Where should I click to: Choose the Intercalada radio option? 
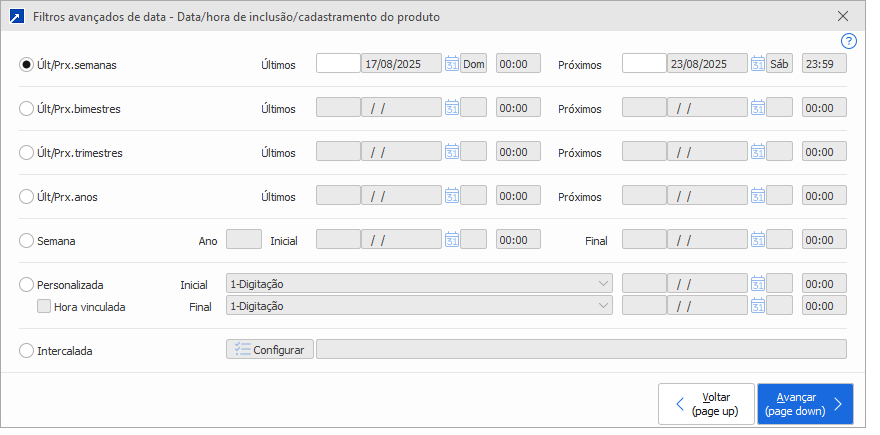tap(27, 350)
